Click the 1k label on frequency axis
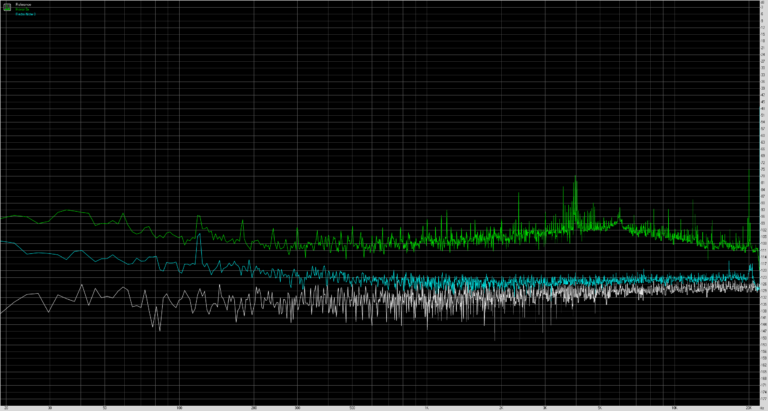This screenshot has height=411, width=768. (x=427, y=408)
